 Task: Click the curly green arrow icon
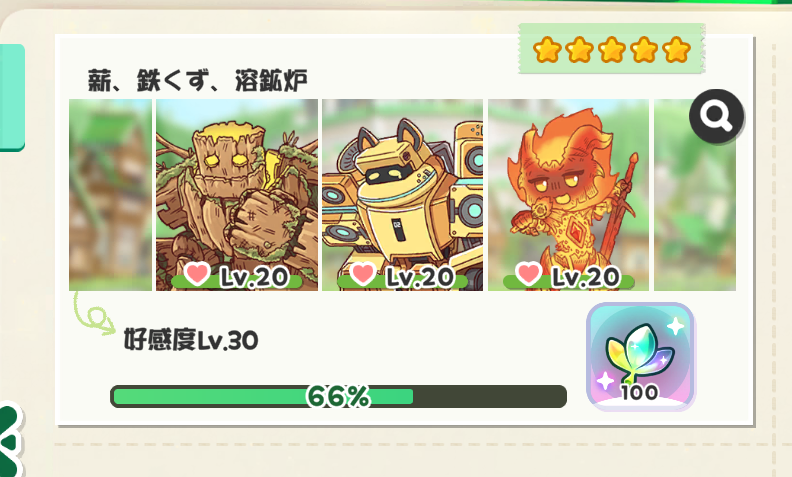(94, 313)
